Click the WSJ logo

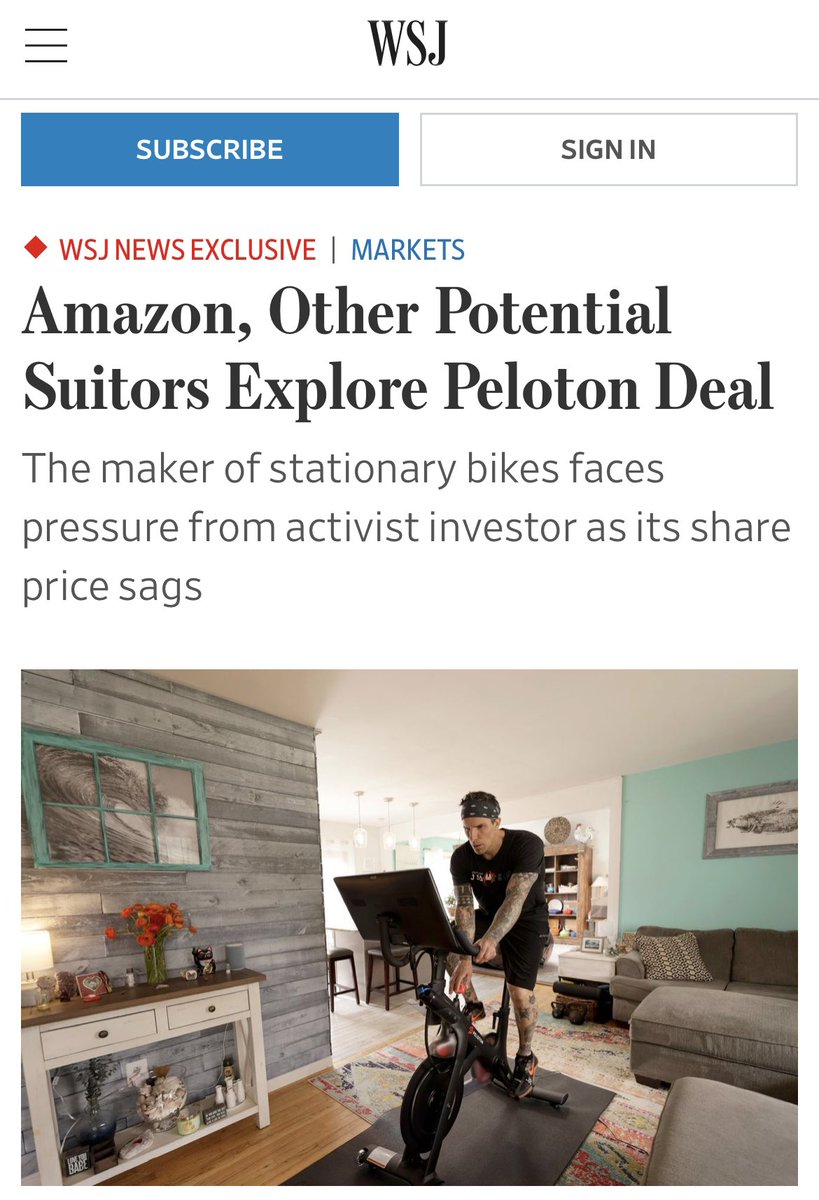(407, 44)
